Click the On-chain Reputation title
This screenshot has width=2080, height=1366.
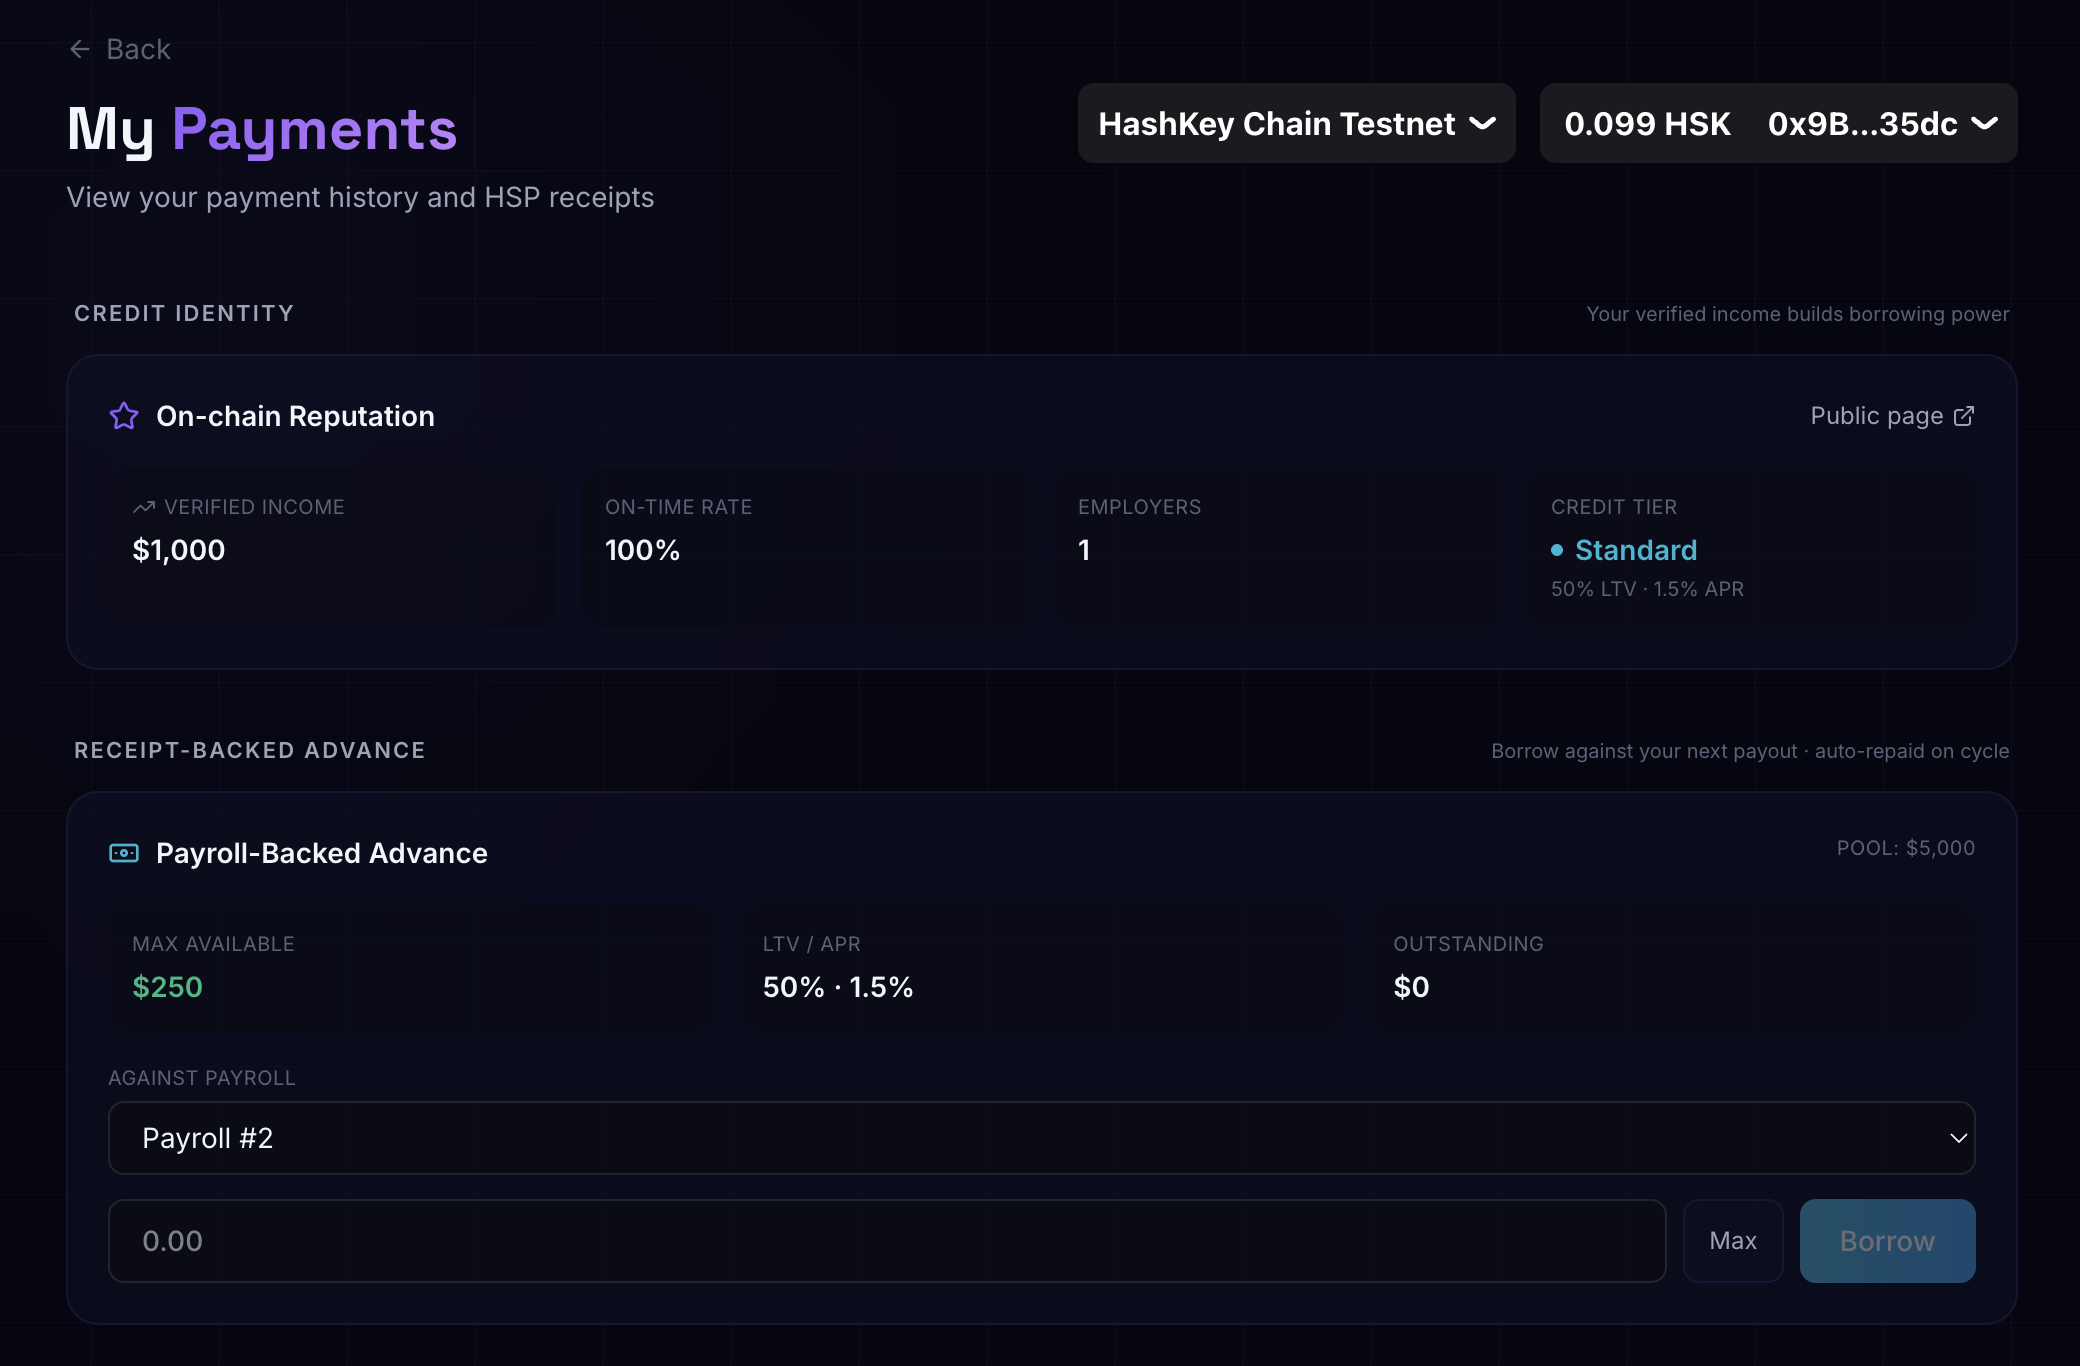click(296, 416)
